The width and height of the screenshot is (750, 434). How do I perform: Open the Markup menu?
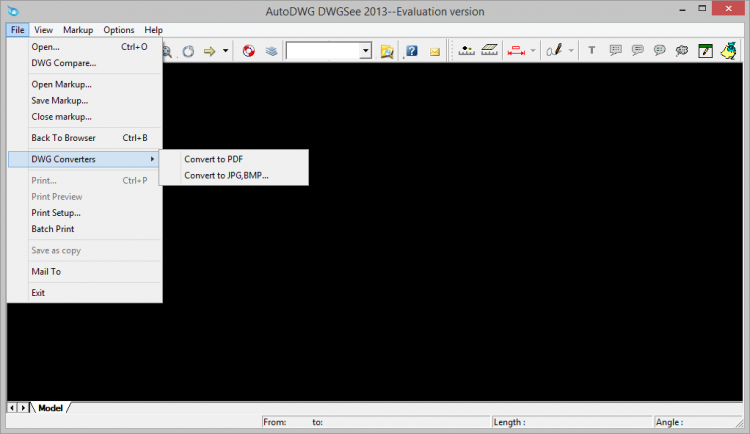[x=78, y=30]
